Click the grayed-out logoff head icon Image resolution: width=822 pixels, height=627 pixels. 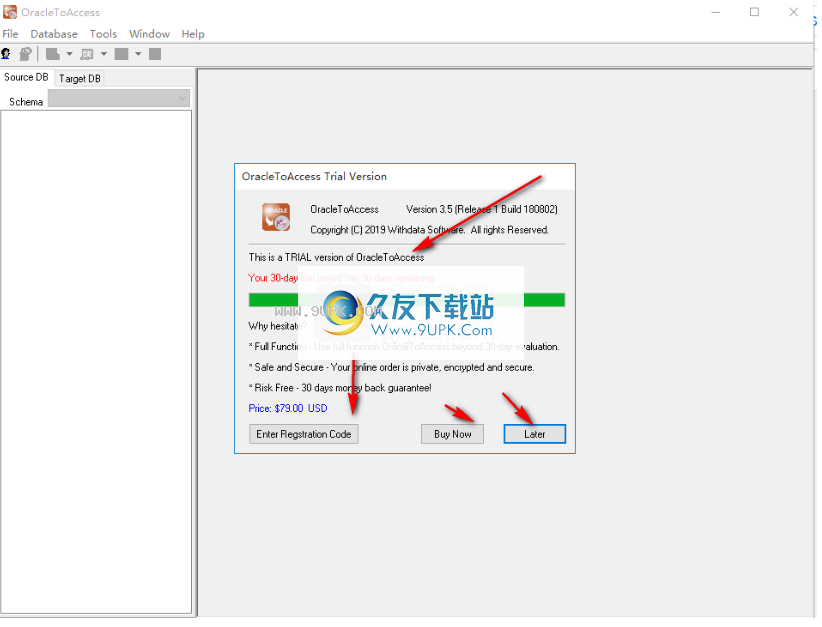(26, 54)
